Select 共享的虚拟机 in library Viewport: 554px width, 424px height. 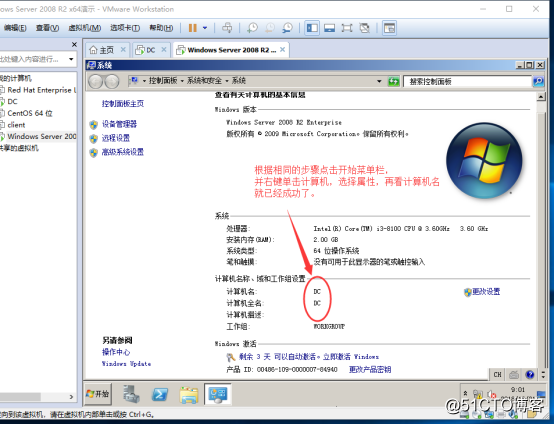tap(19, 148)
